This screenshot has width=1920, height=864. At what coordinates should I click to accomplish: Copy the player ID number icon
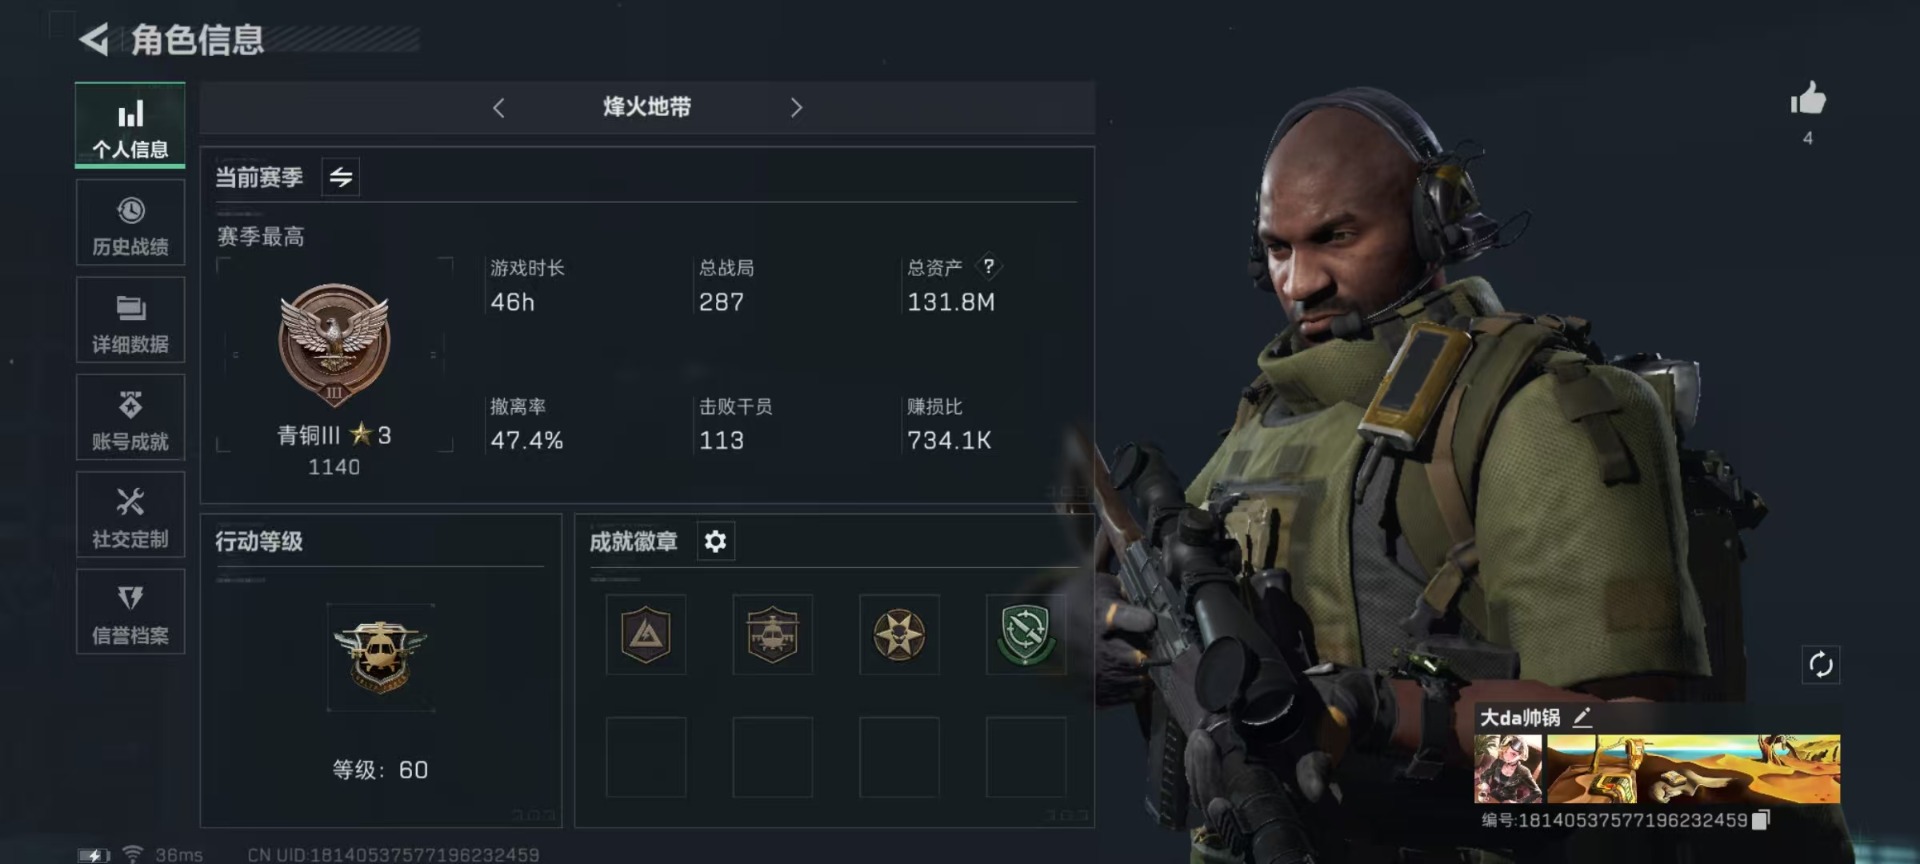click(x=1761, y=820)
